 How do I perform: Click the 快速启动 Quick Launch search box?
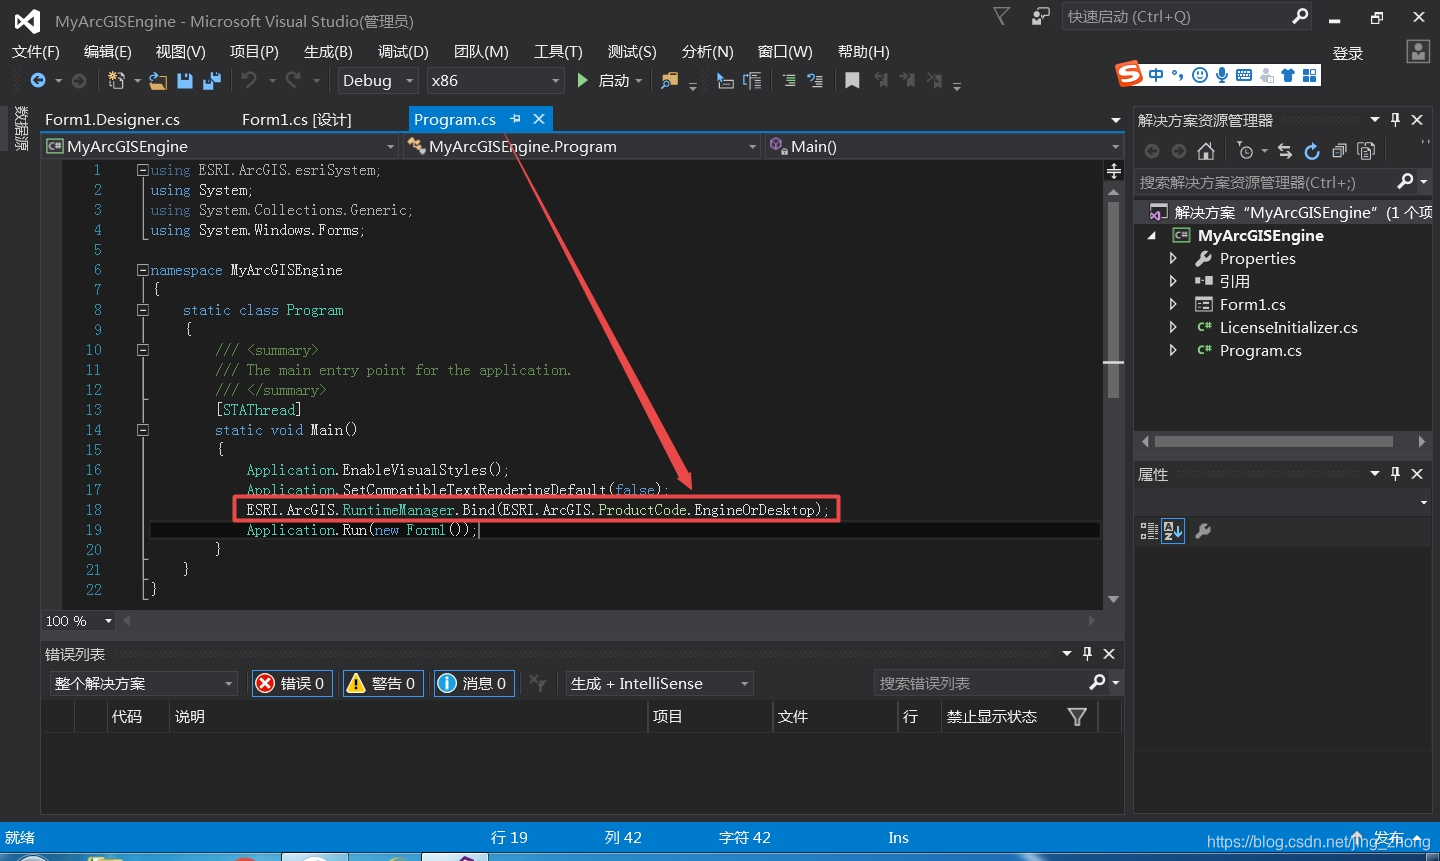1186,16
